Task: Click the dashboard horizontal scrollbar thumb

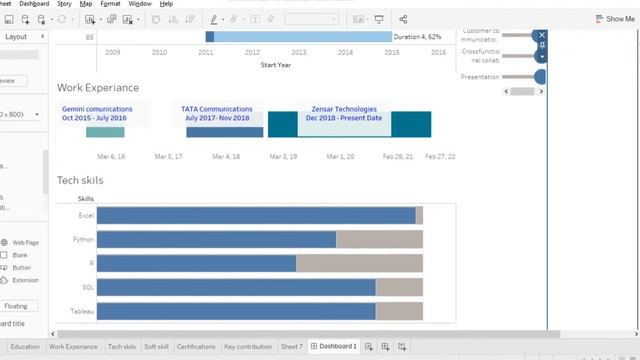Action: pyautogui.click(x=309, y=334)
